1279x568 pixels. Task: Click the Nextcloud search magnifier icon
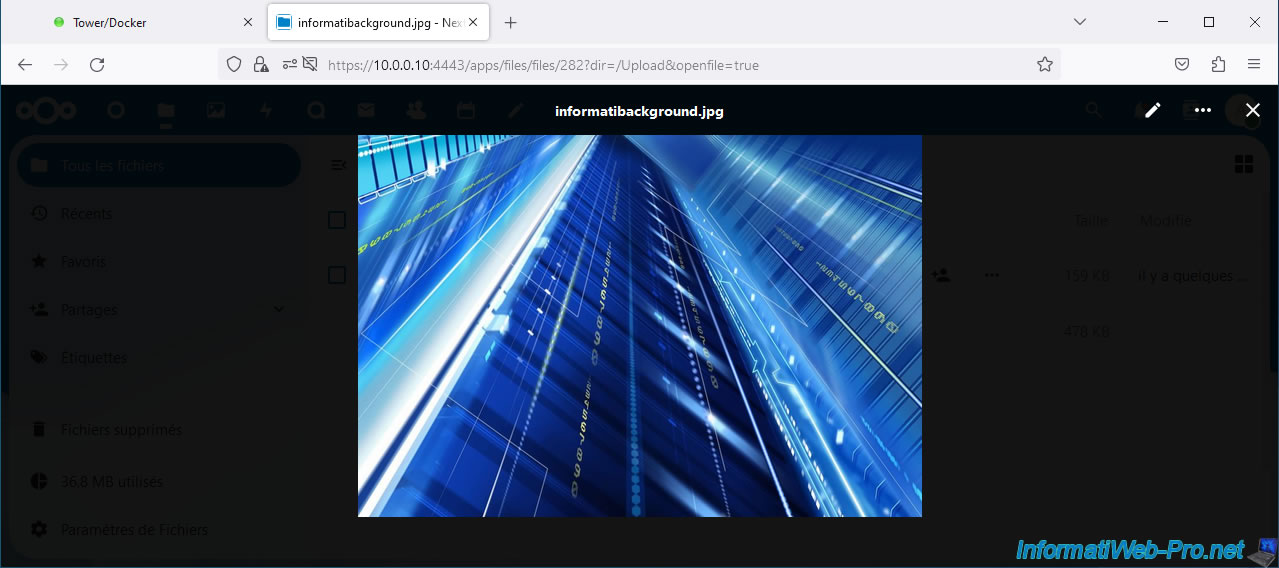pos(1094,111)
